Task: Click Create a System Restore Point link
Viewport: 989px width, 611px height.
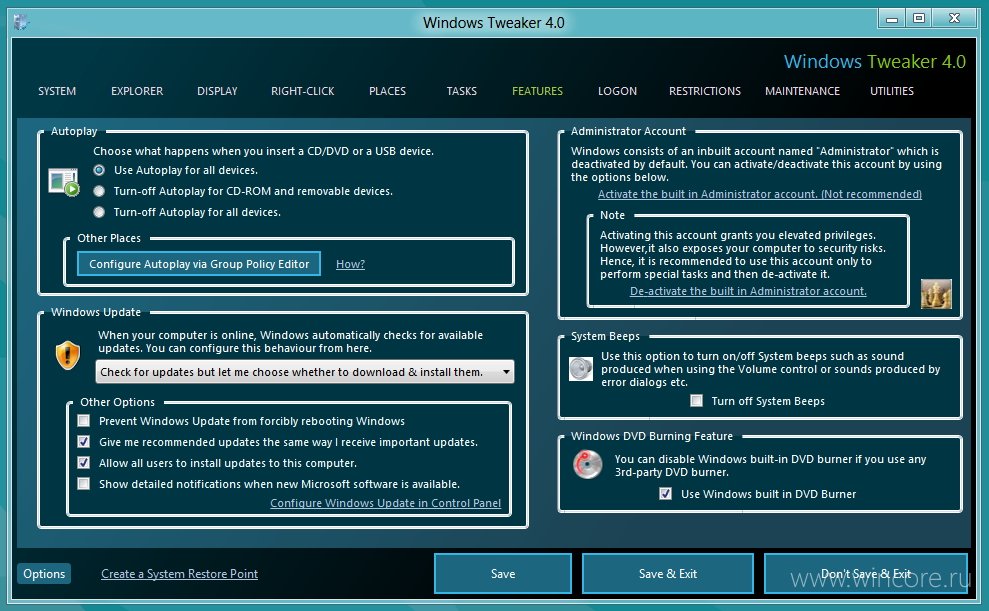Action: [x=179, y=574]
